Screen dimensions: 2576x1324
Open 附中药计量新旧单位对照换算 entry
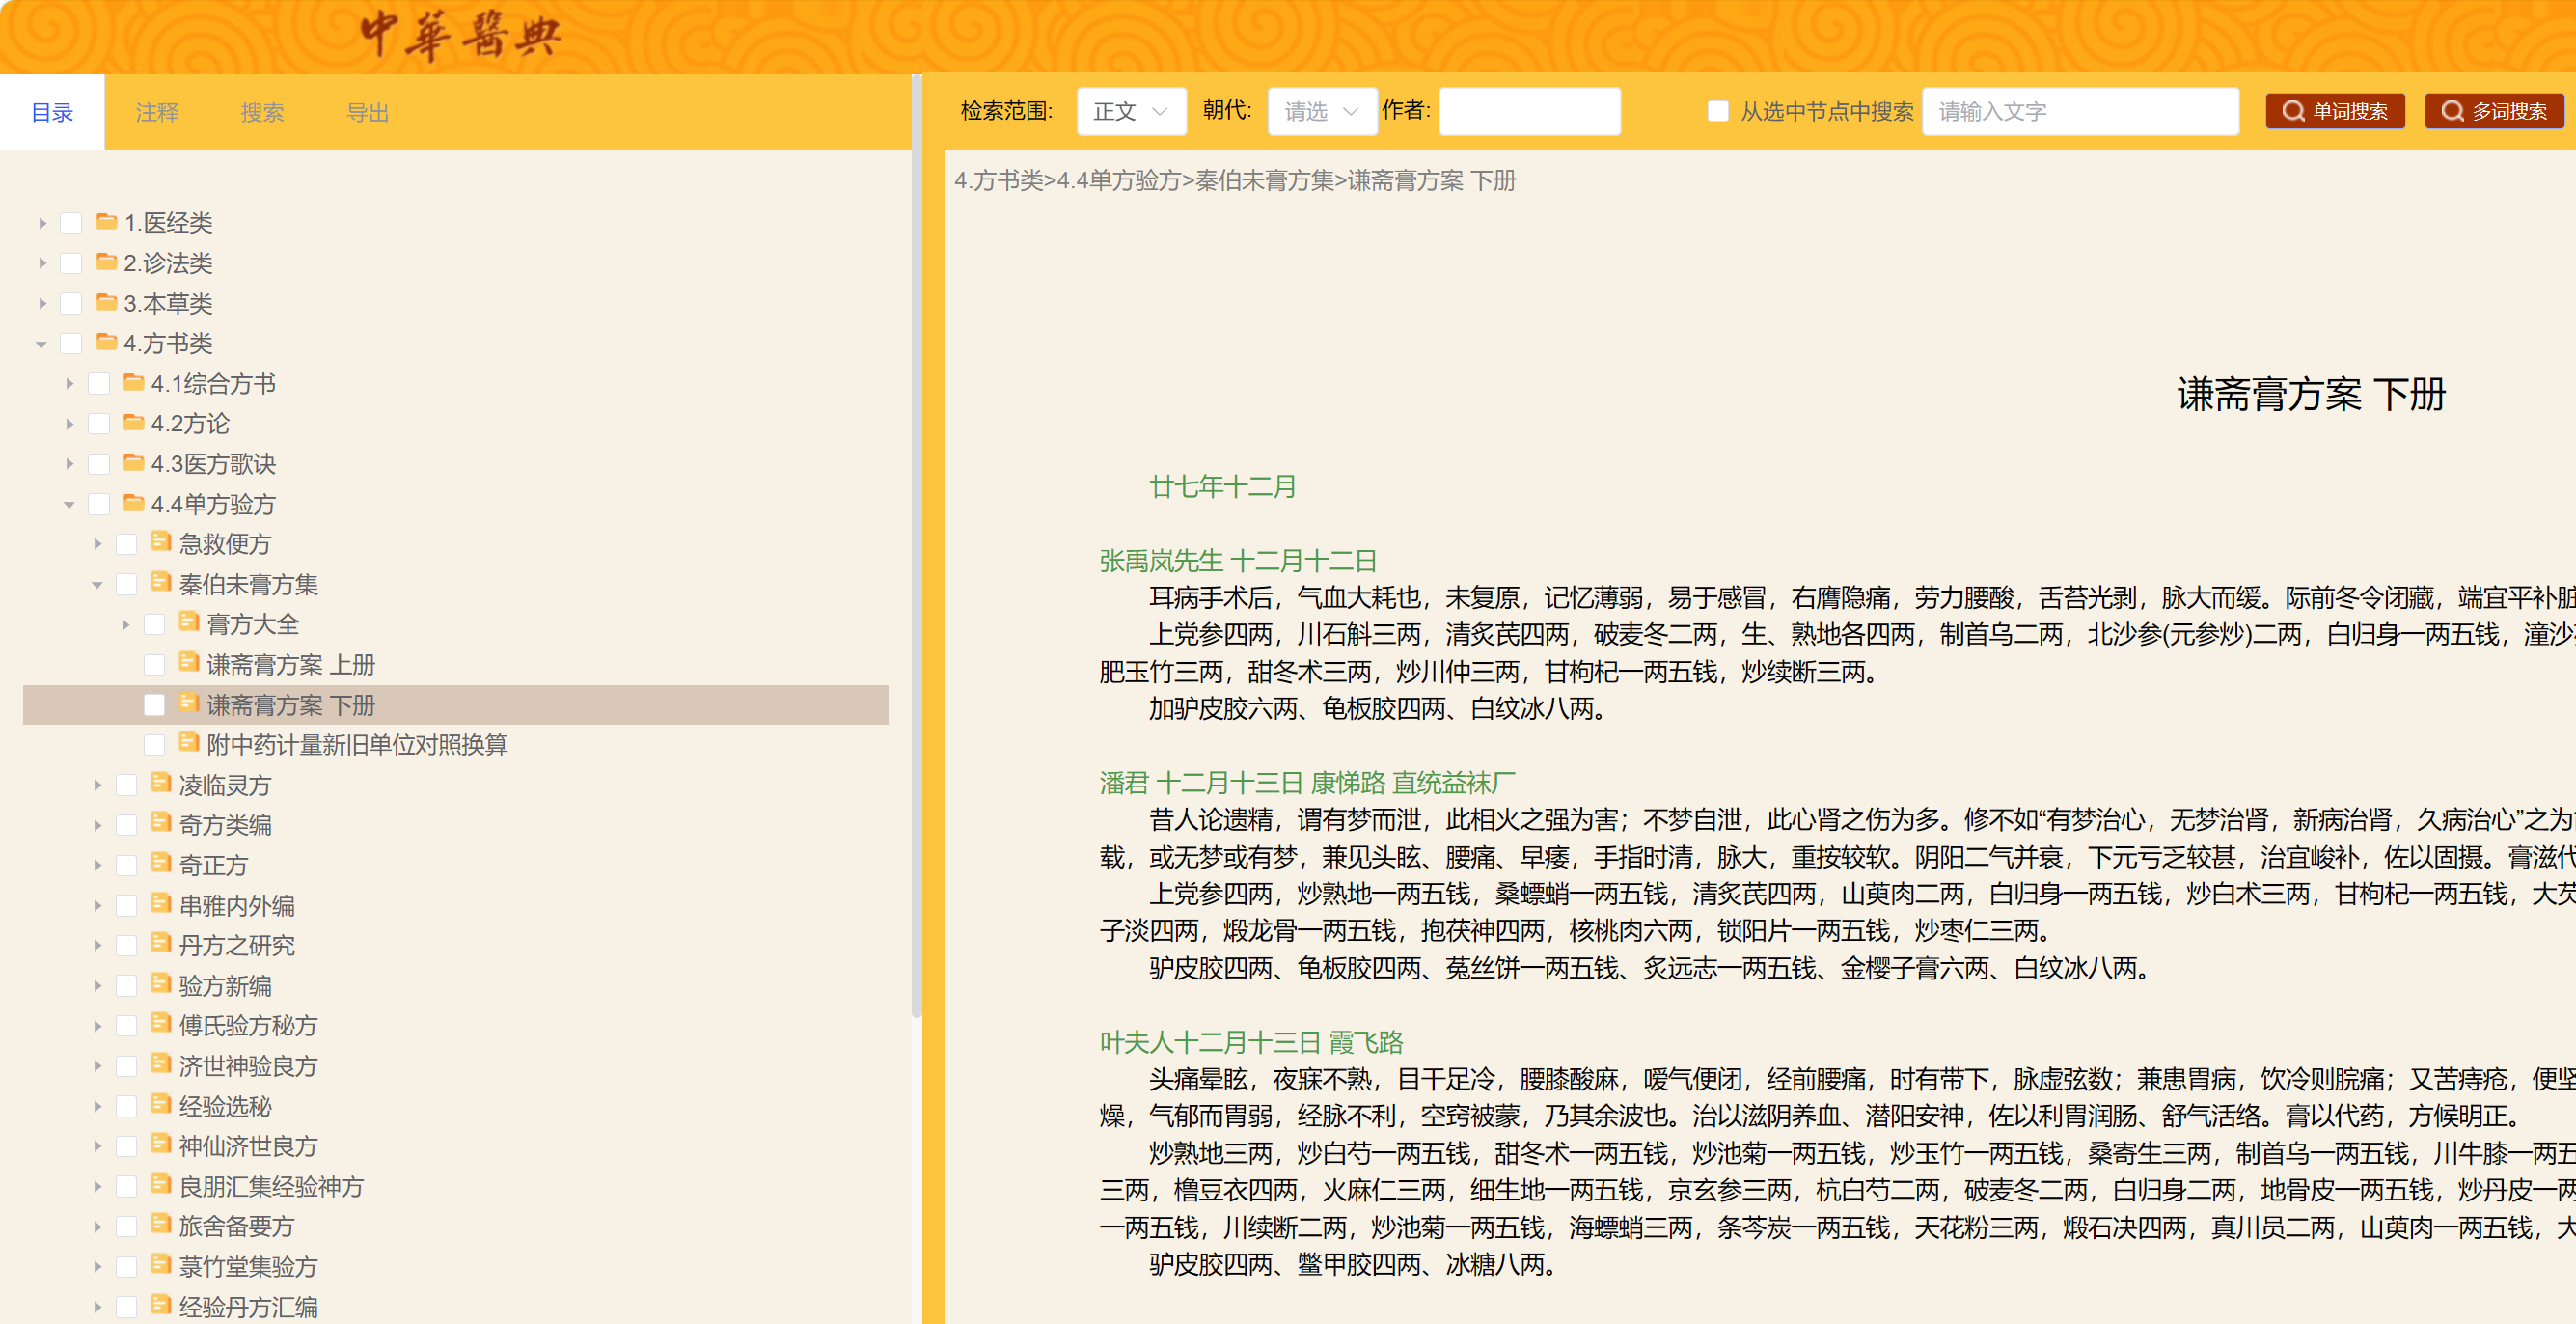pos(357,744)
